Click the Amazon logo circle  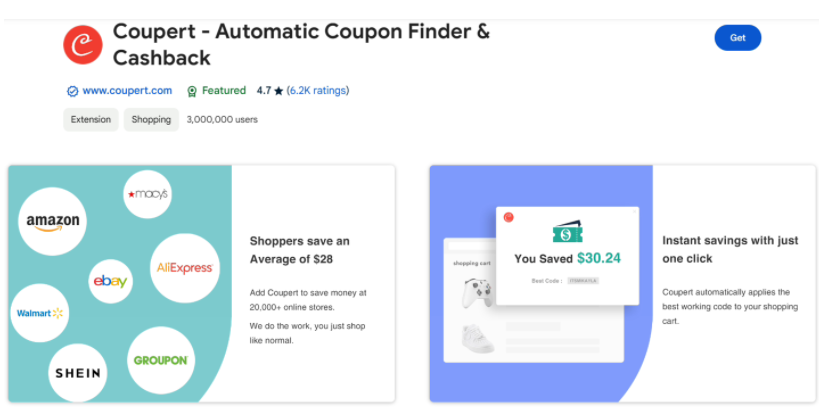tap(52, 221)
